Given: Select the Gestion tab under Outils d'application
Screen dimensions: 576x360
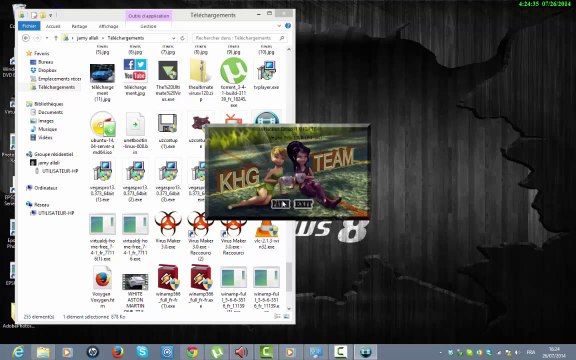Looking at the screenshot, I should point(148,26).
